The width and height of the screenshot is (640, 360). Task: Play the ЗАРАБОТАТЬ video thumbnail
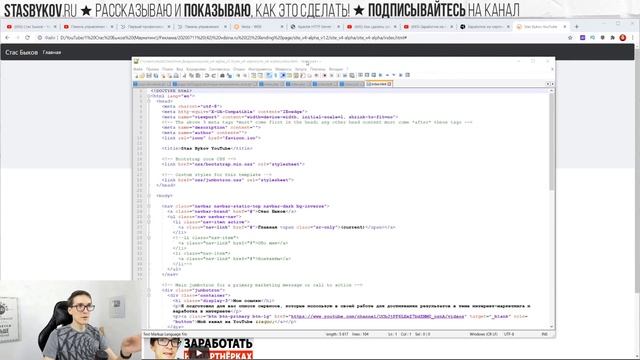click(x=198, y=353)
